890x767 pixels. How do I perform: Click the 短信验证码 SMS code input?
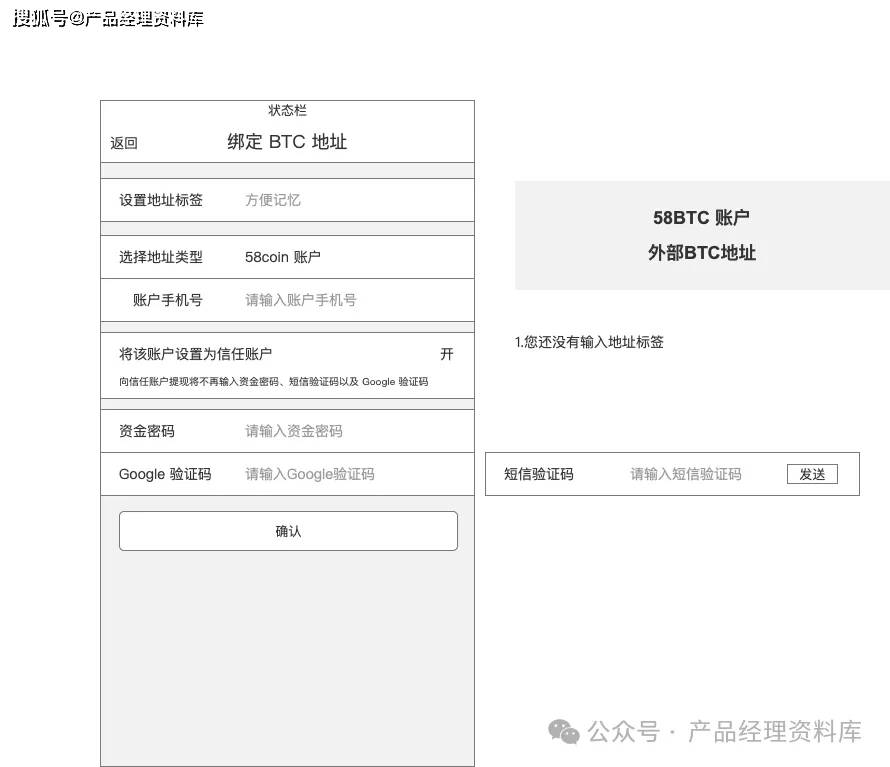click(x=684, y=474)
